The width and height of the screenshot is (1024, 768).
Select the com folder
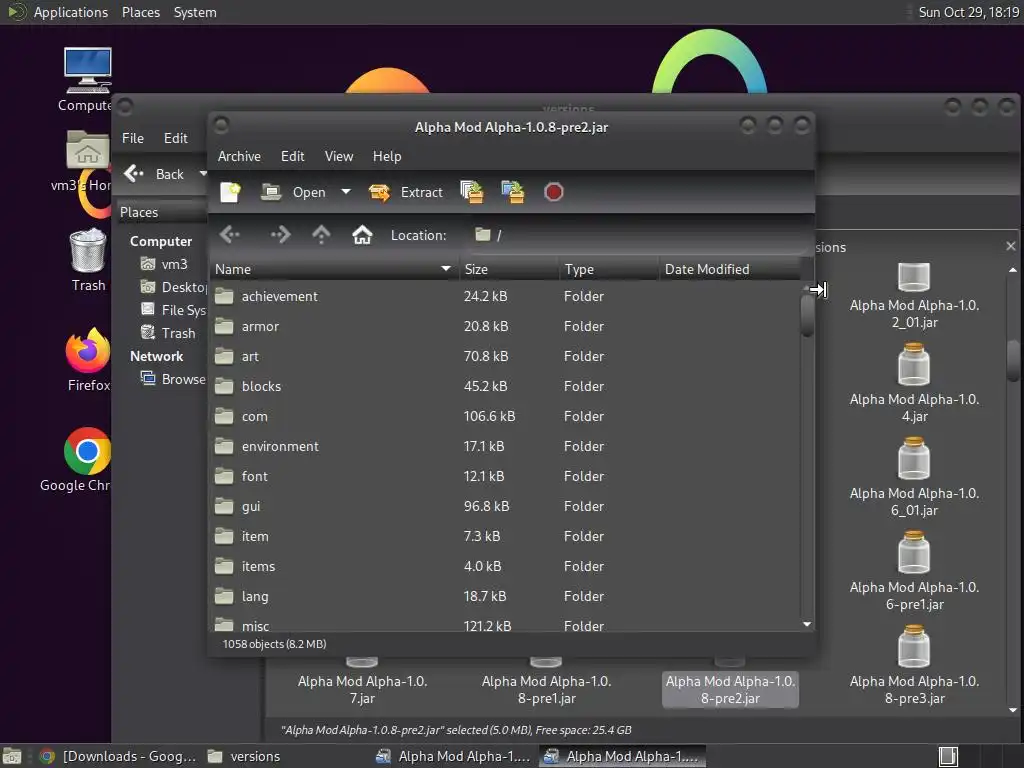(x=505, y=417)
